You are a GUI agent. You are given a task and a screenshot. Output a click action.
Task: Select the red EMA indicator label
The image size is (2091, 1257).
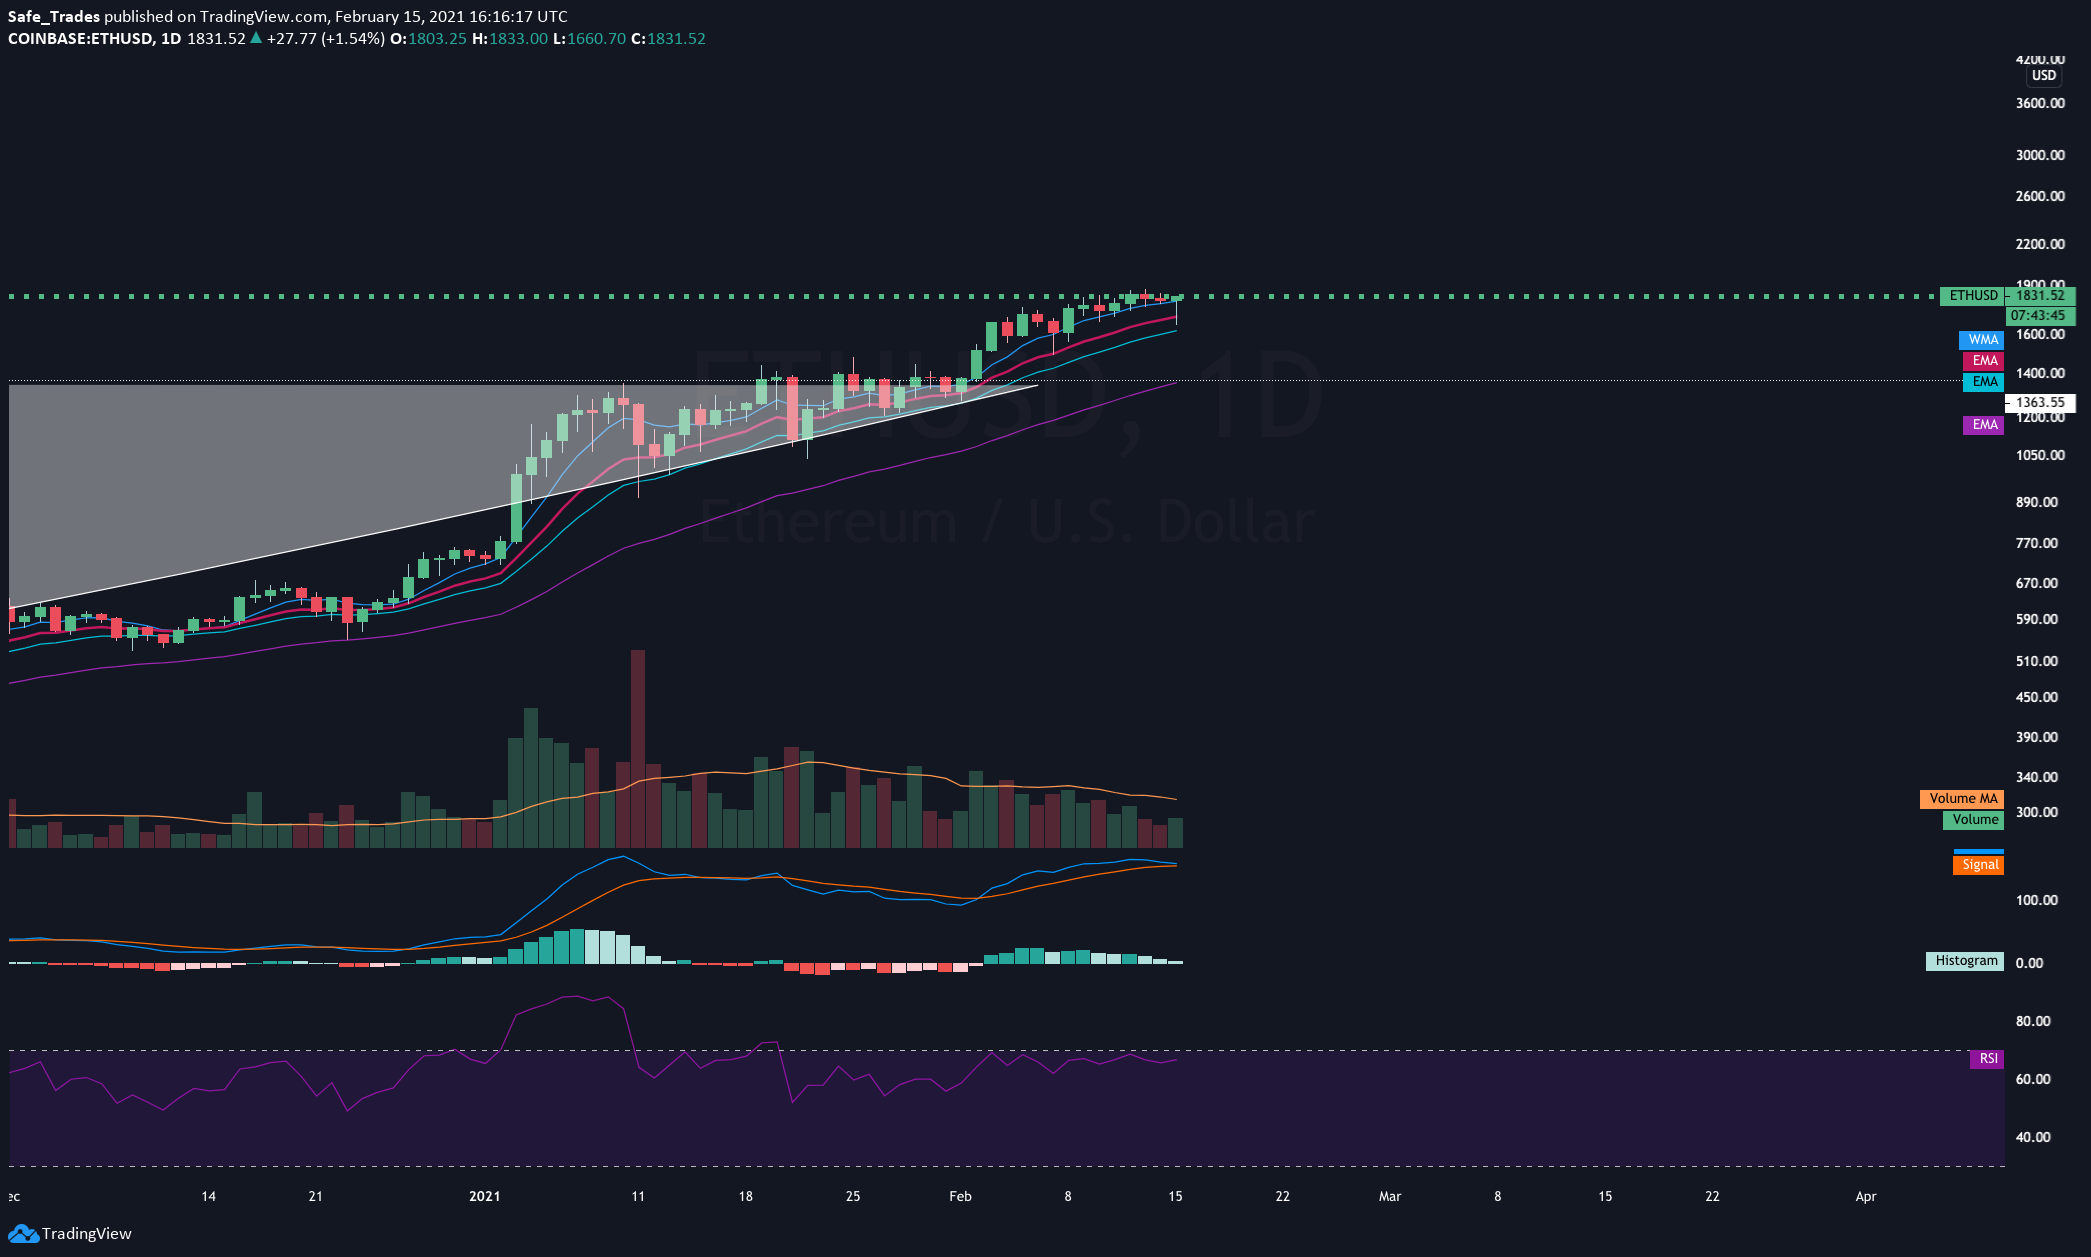click(x=1984, y=361)
